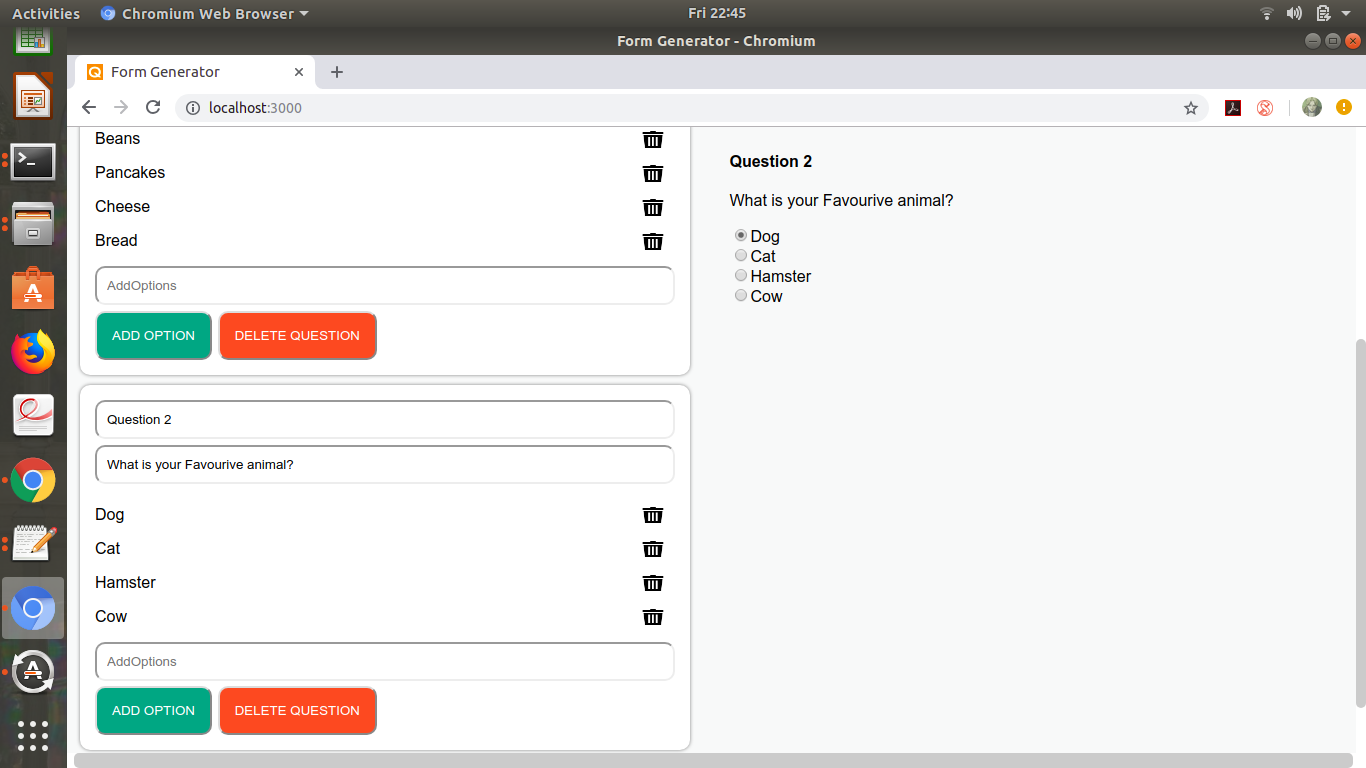
Task: Open the Chromium Web Browser title bar menu
Action: coord(203,13)
